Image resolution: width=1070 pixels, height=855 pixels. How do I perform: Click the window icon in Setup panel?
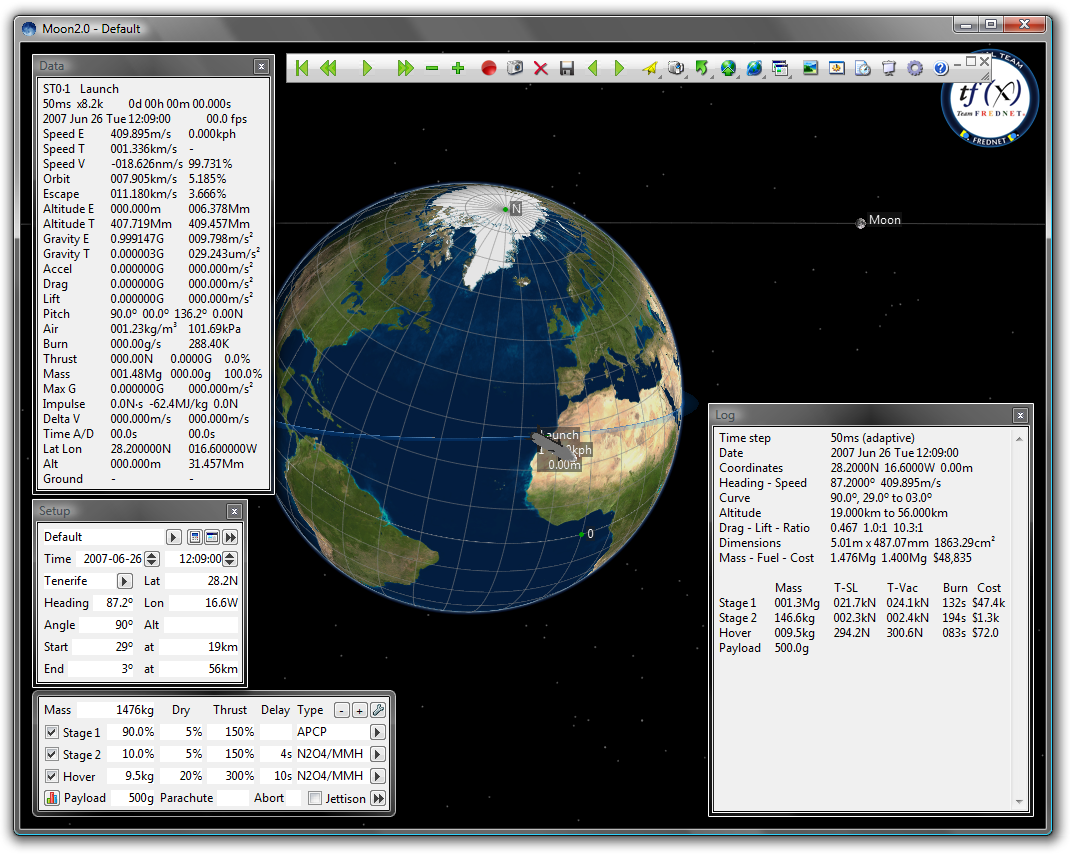coord(212,537)
